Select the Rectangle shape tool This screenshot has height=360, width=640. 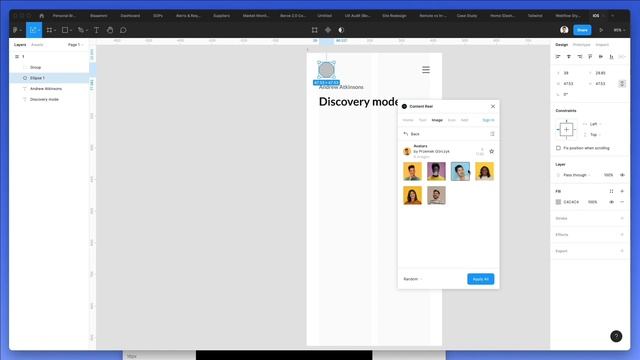click(64, 30)
